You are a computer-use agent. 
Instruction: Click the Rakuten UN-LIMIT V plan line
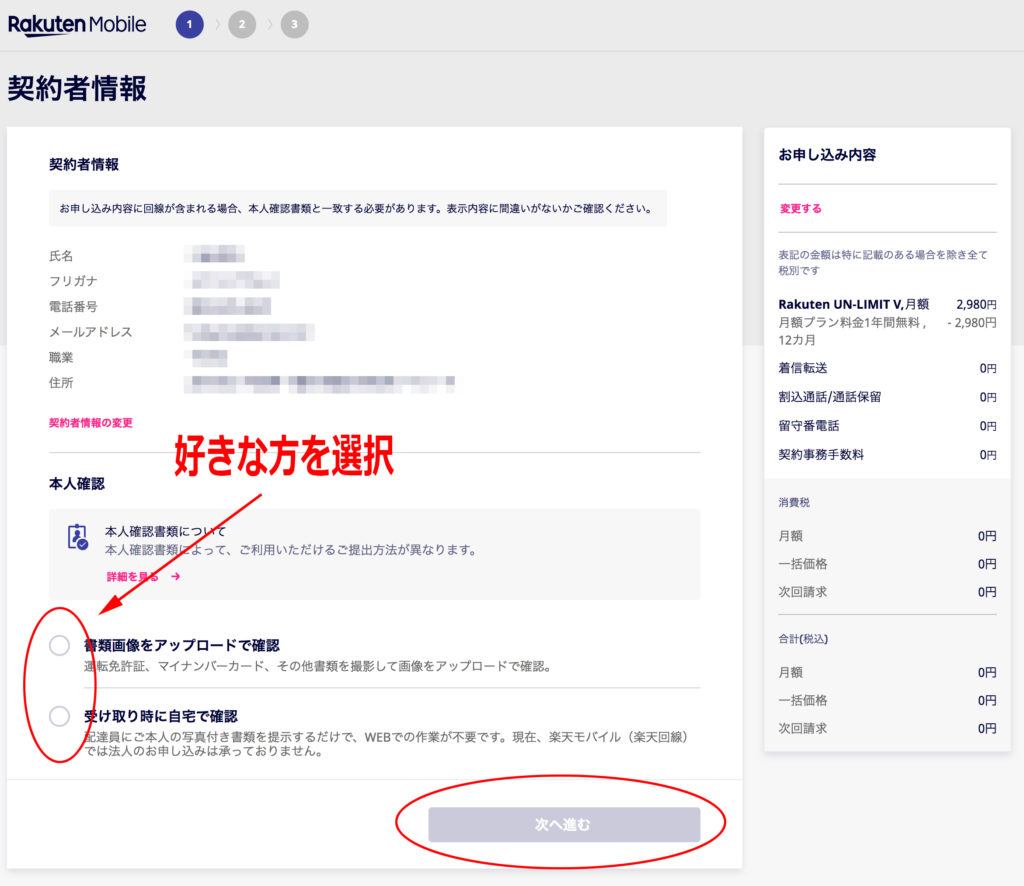853,304
